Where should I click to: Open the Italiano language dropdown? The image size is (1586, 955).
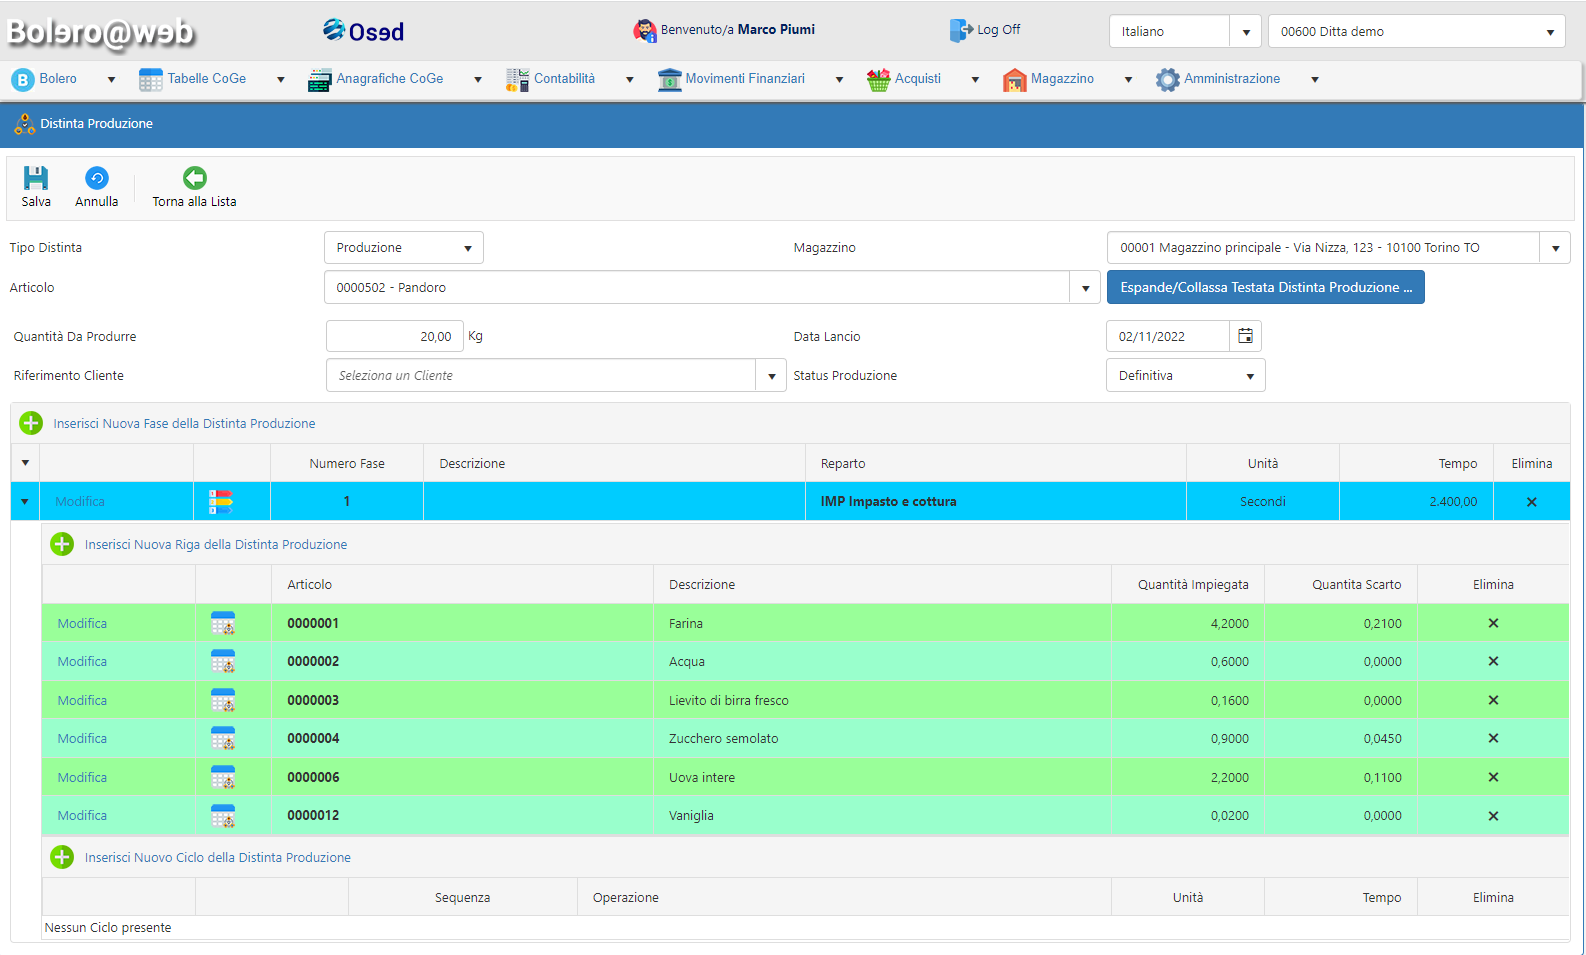[1245, 32]
